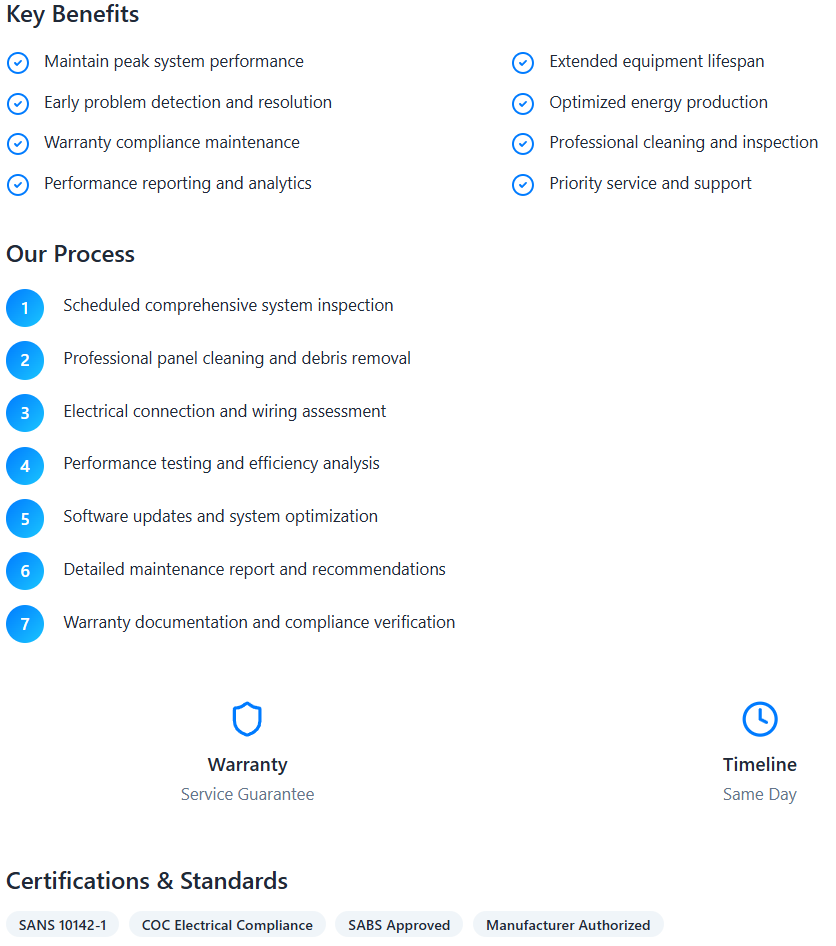Click the check icon beside Warranty compliance maintenance
Screen dimensions: 836x946
(18, 144)
